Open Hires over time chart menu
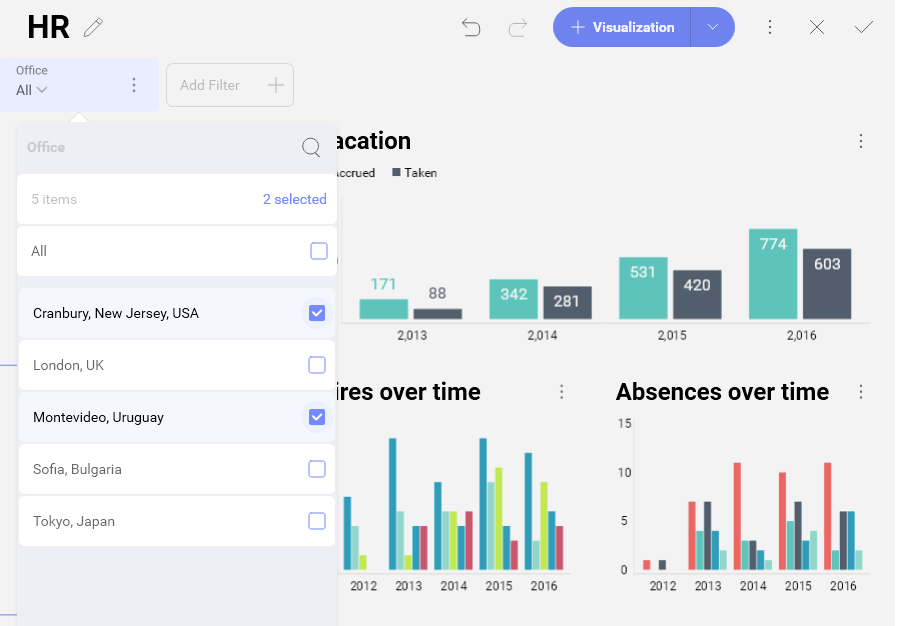Viewport: 900px width, 626px height. (561, 392)
